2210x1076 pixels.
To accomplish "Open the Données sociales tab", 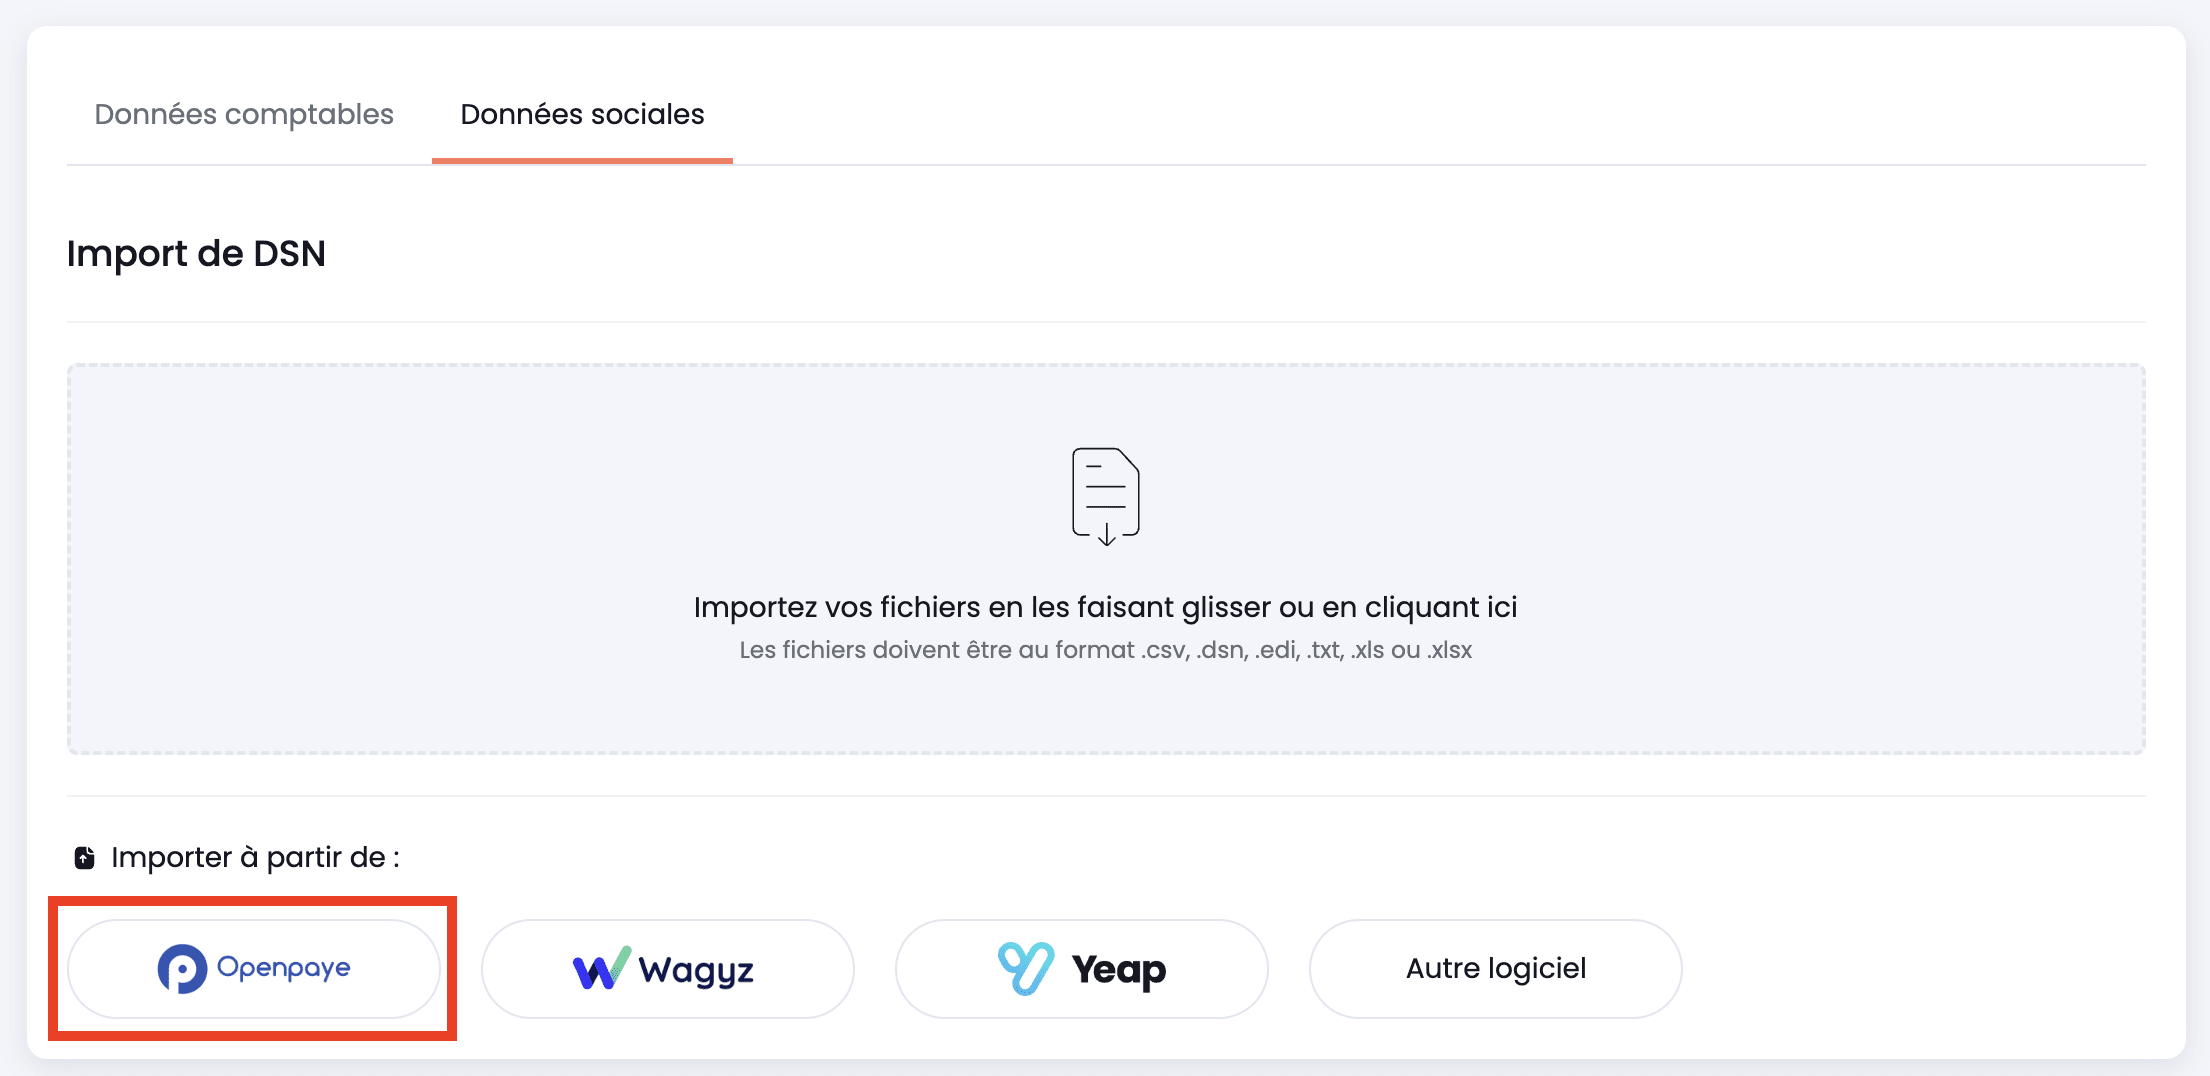I will click(x=581, y=114).
